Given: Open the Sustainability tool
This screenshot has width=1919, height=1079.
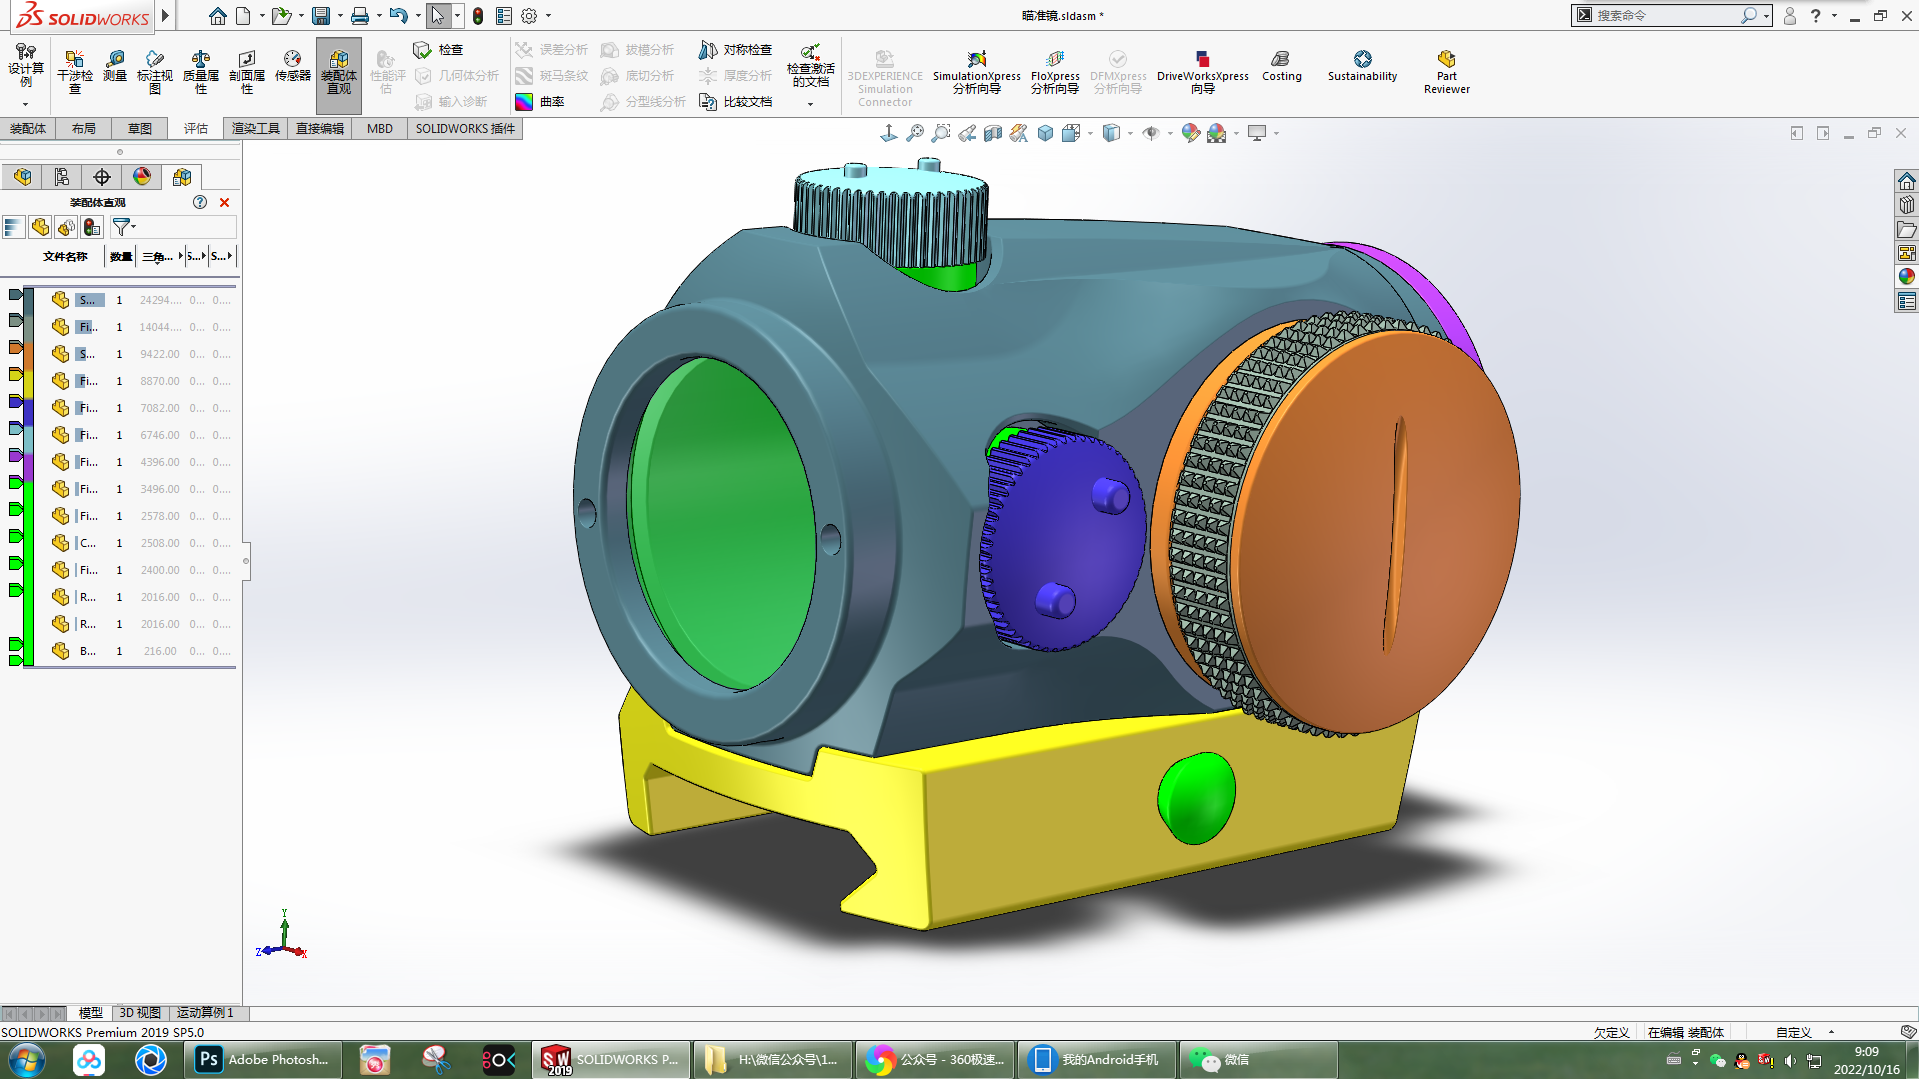Looking at the screenshot, I should pyautogui.click(x=1362, y=67).
